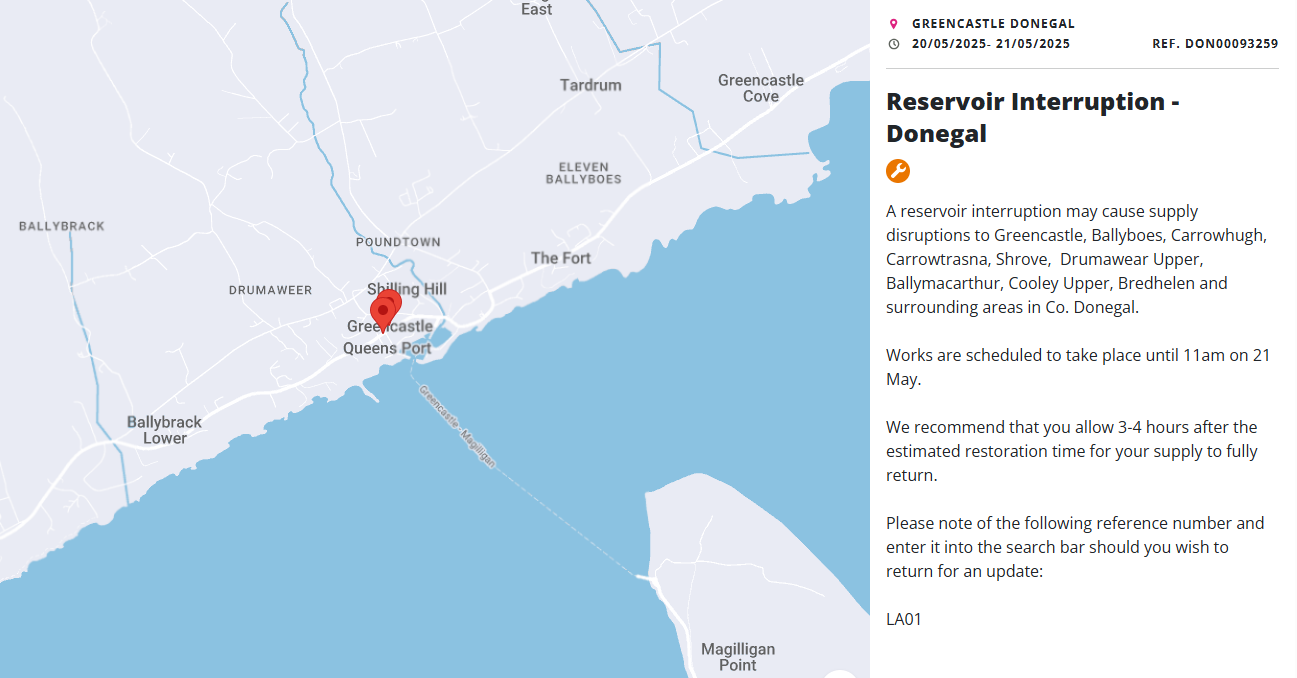Click the clock icon beside the dates
Screen dimensions: 1297x678
[x=894, y=44]
